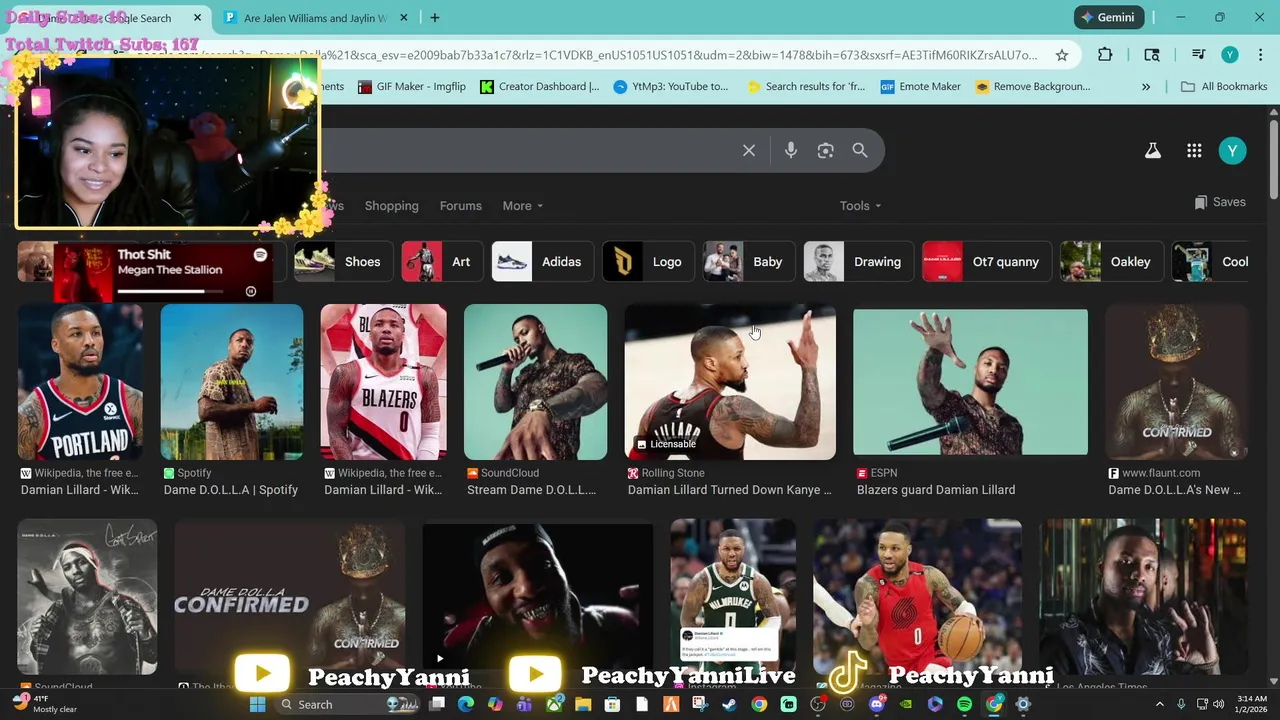Open a new Chrome tab
The width and height of the screenshot is (1280, 720).
point(435,18)
